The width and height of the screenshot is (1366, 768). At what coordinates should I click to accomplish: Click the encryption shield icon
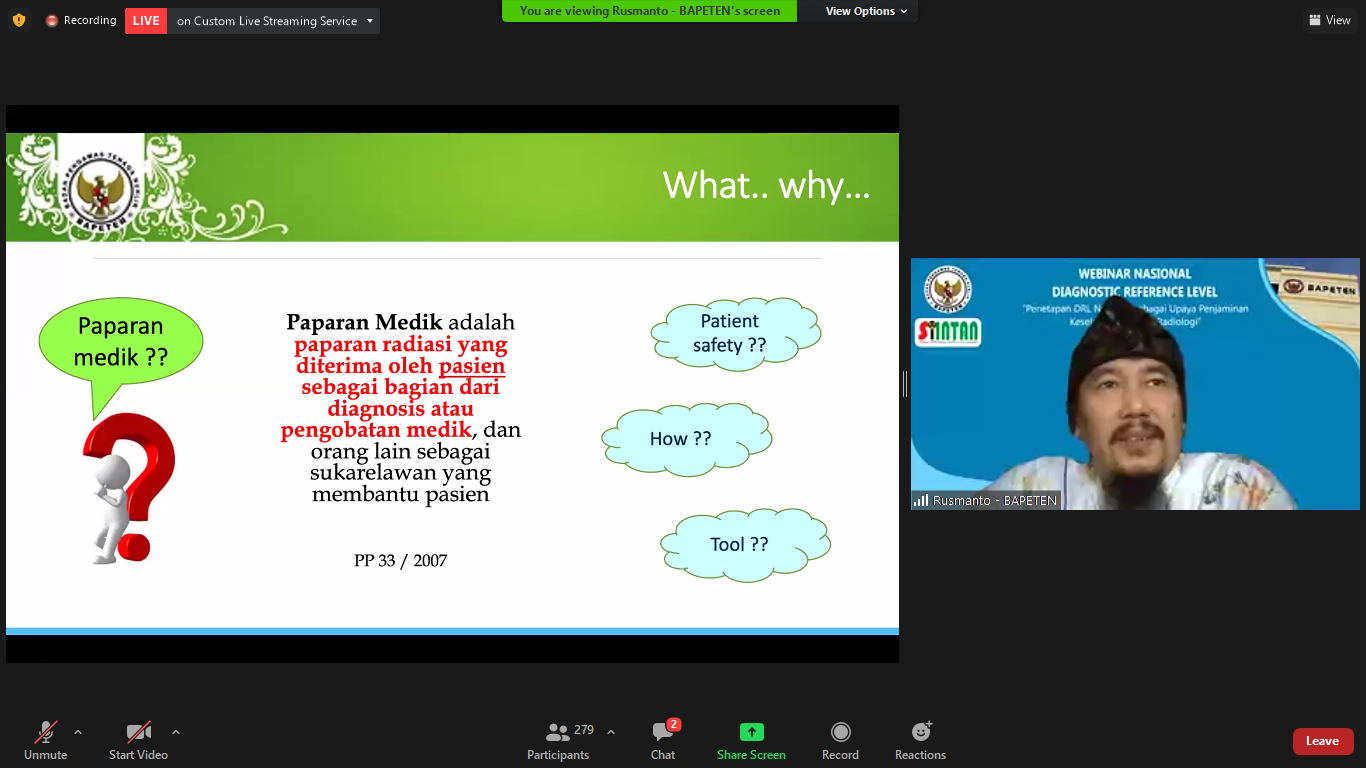(19, 20)
